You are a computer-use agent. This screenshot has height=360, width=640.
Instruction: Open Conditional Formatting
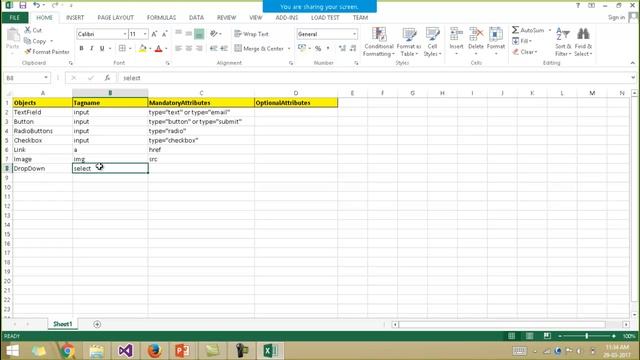[379, 42]
